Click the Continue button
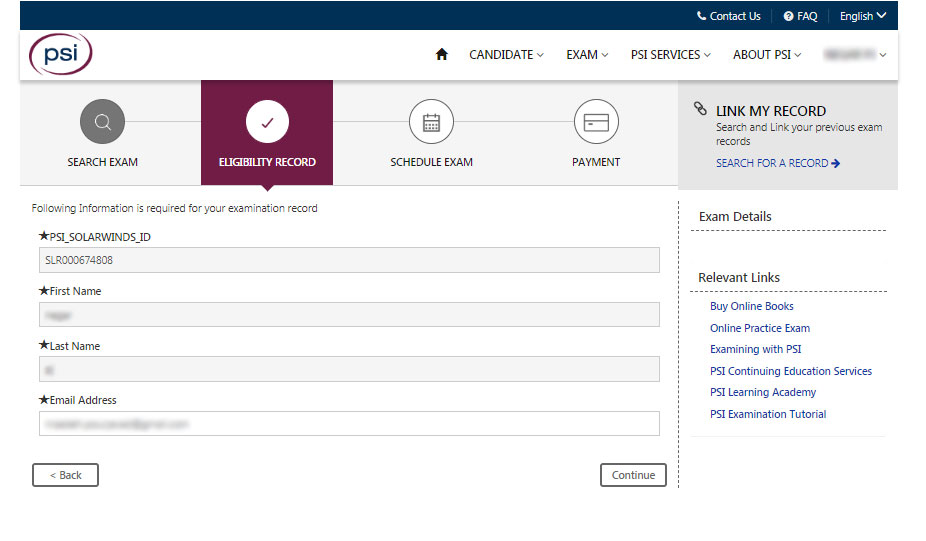The image size is (926, 541). tap(633, 475)
